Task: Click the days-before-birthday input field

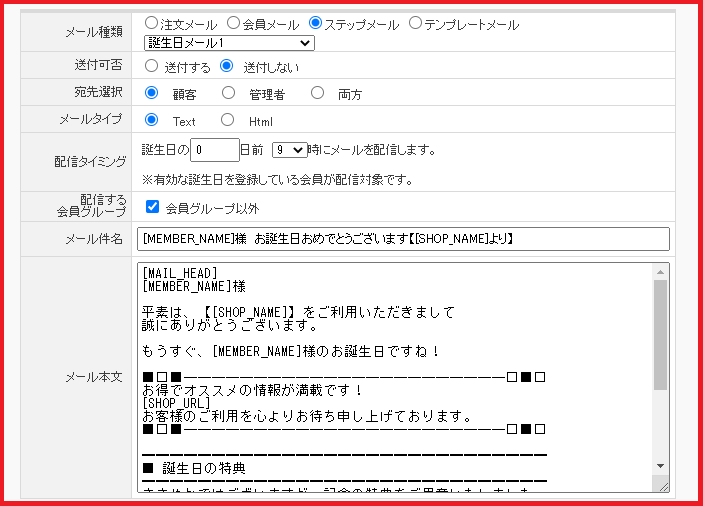Action: [215, 150]
